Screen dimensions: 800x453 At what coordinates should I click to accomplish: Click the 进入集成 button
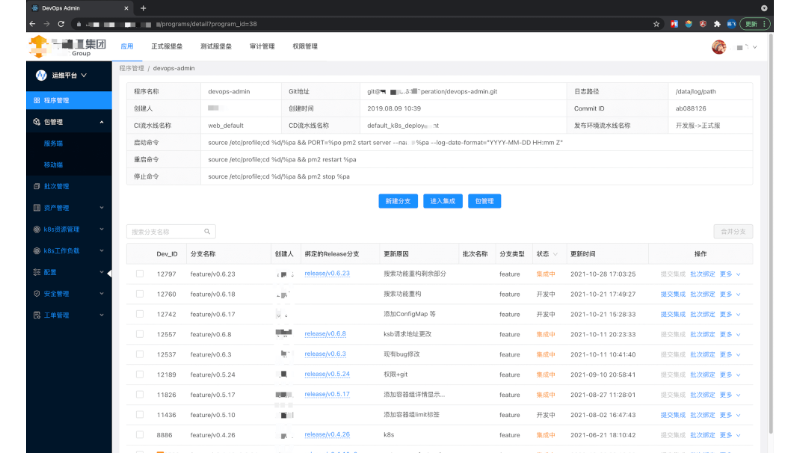443,201
